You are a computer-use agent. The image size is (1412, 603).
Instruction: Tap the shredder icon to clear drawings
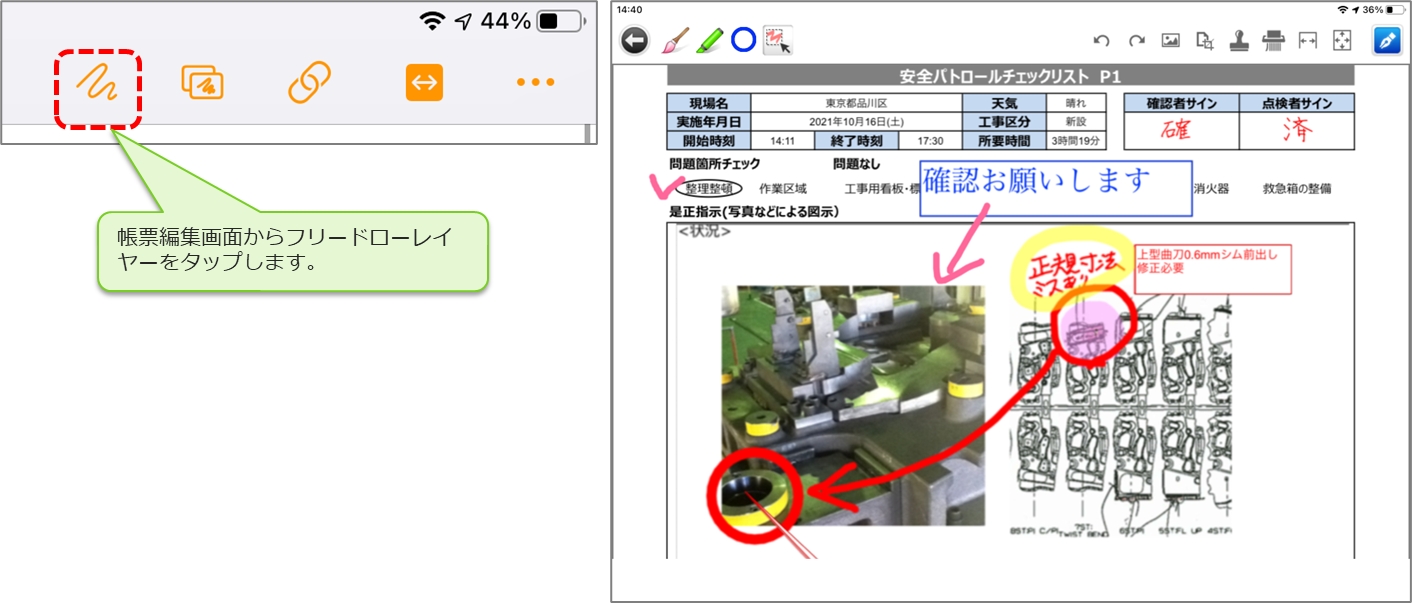point(1273,41)
